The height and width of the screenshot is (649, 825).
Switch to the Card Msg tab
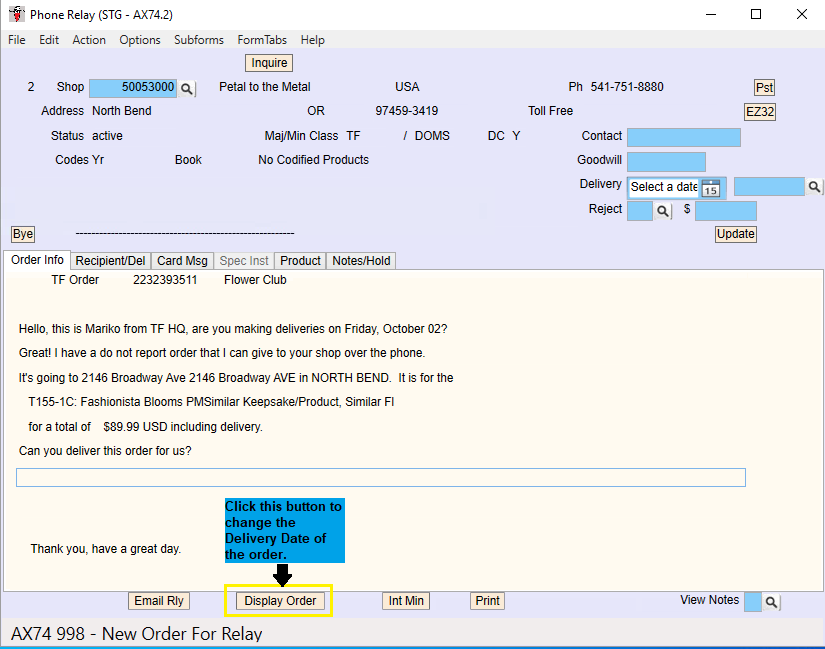(182, 261)
